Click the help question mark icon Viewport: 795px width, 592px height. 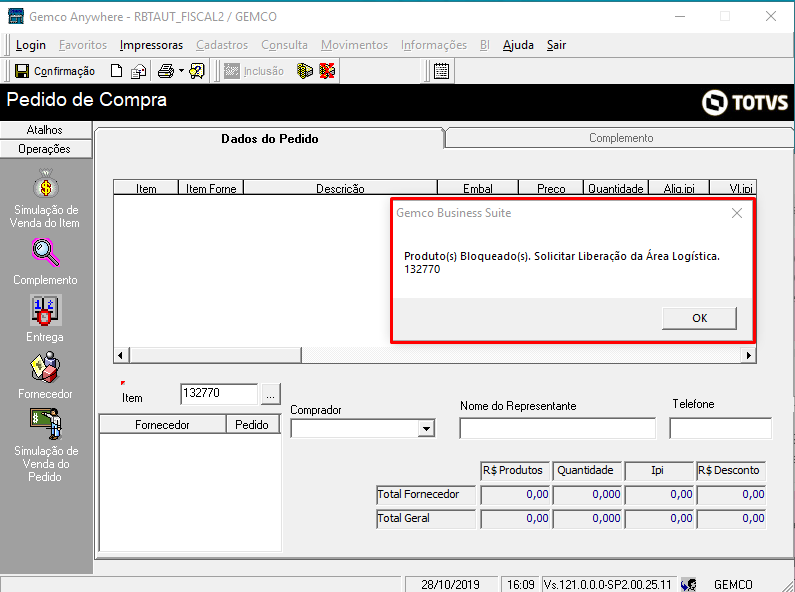pyautogui.click(x=197, y=71)
